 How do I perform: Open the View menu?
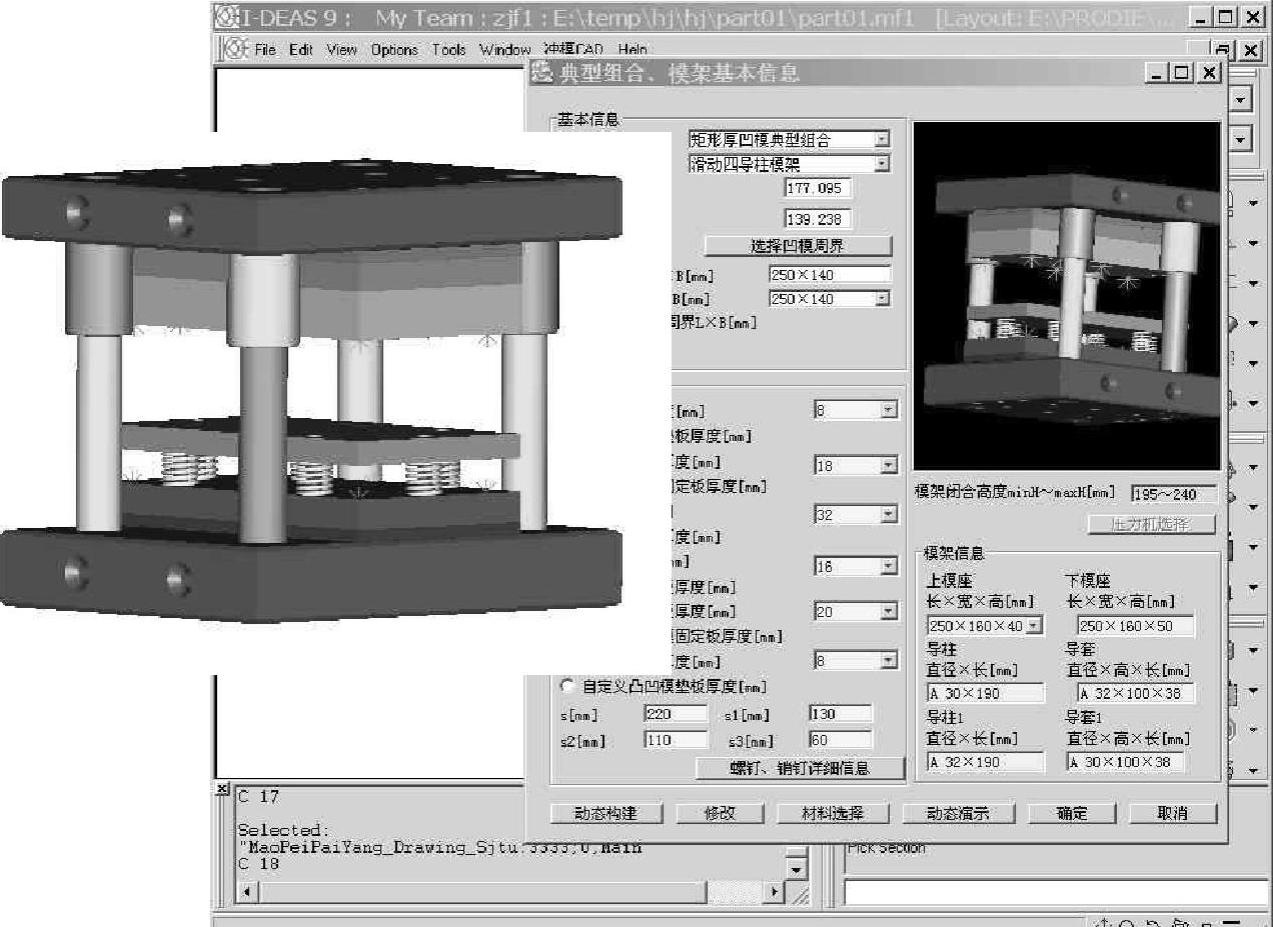coord(341,49)
